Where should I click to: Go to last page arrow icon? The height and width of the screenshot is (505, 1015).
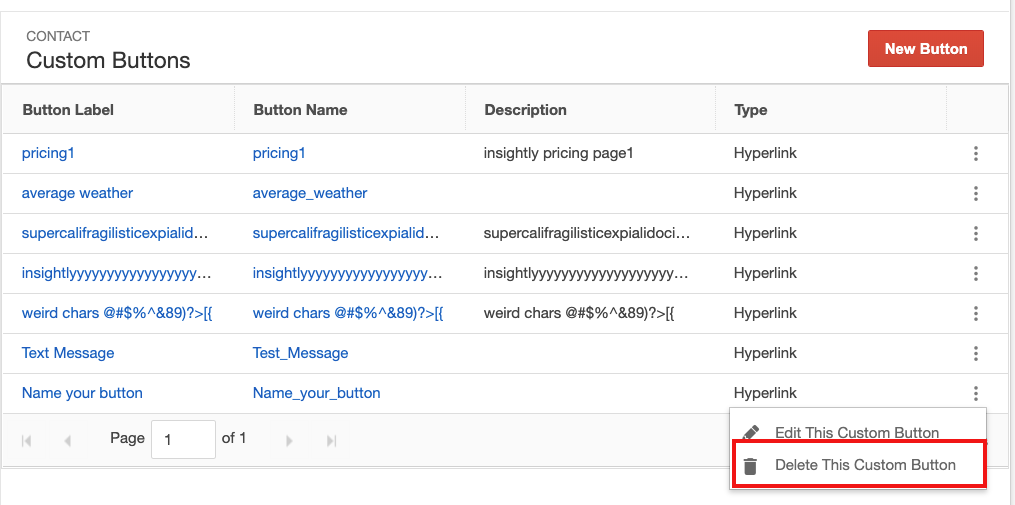(x=331, y=441)
